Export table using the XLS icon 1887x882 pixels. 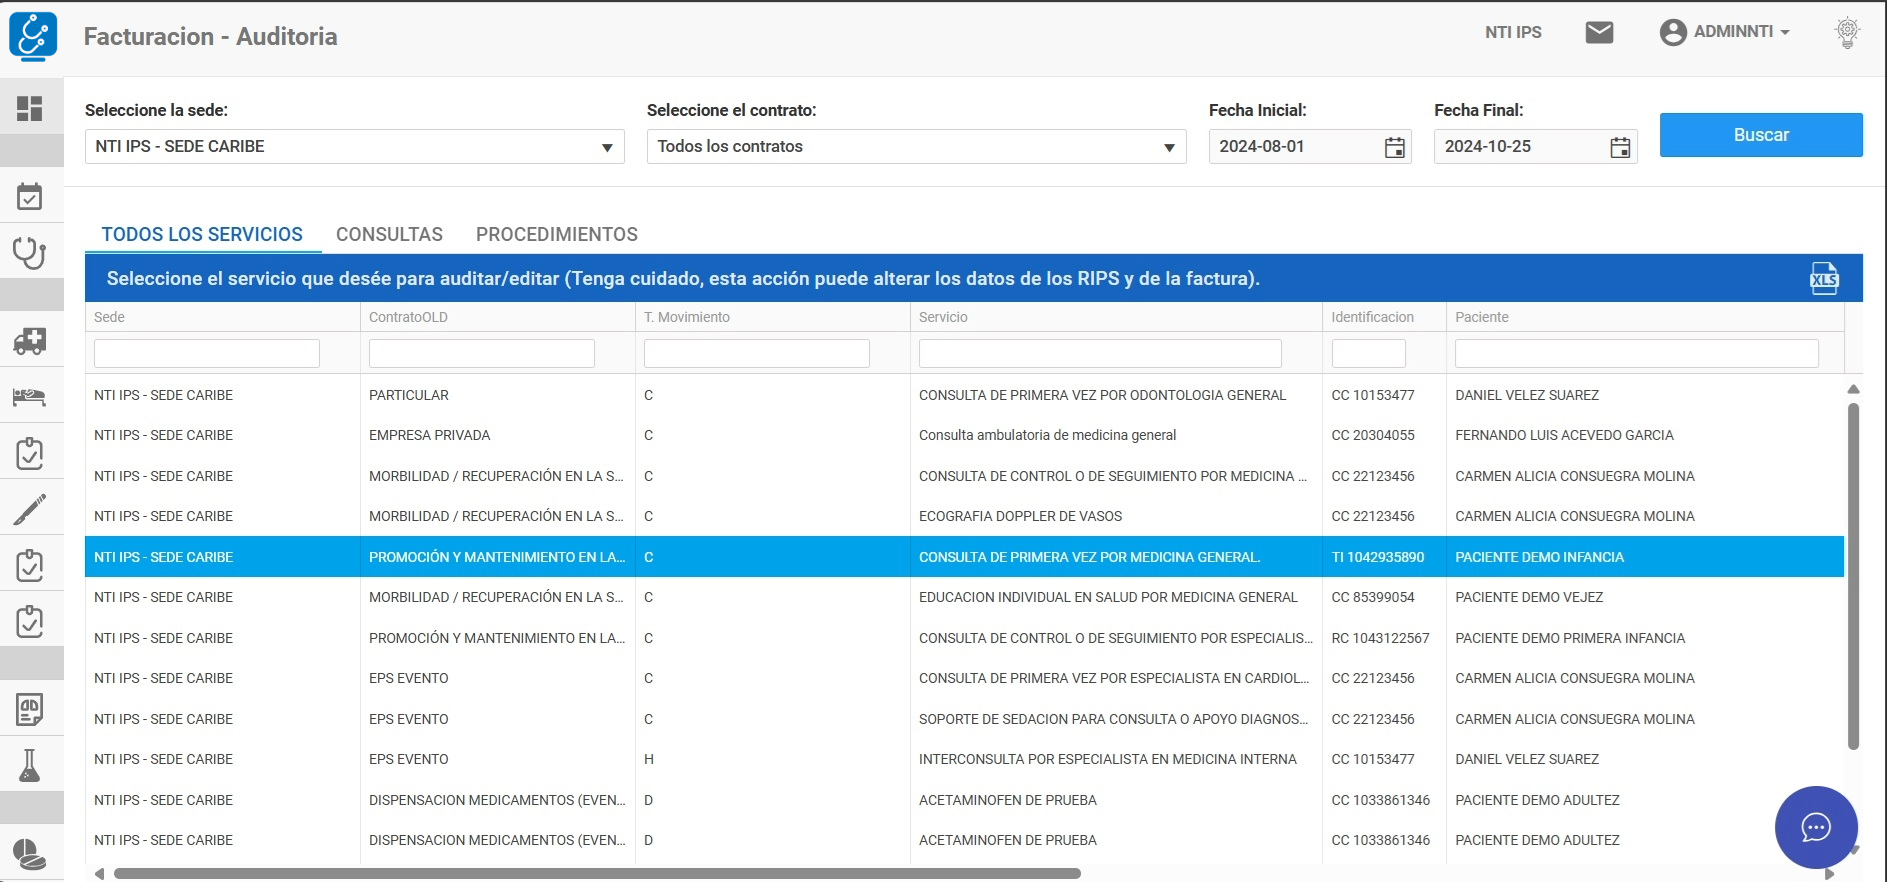click(x=1824, y=279)
